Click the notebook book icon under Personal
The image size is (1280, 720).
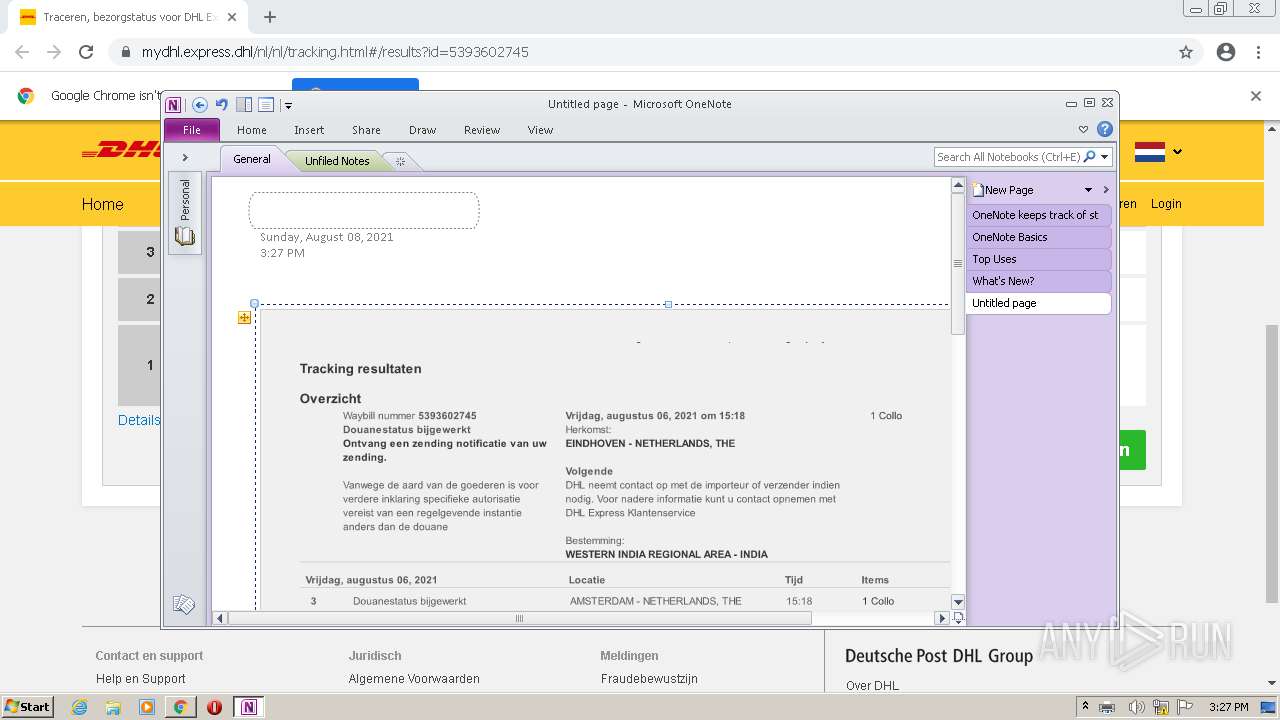click(185, 236)
